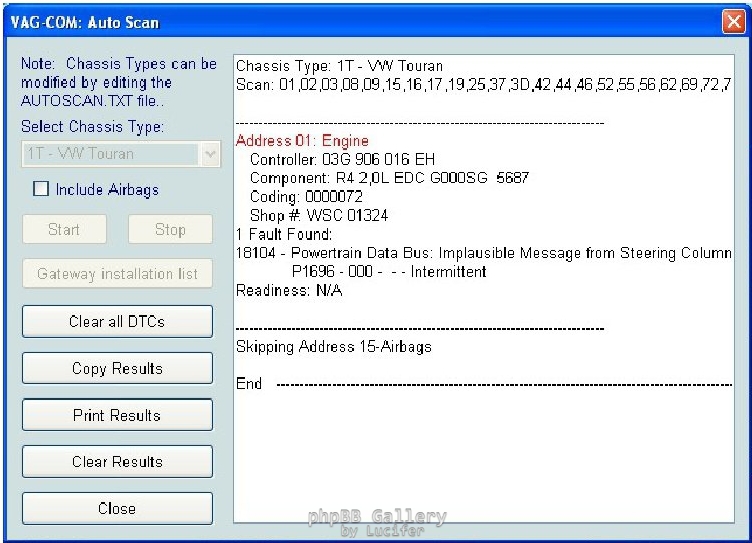Open the Gateway installation list

coord(117,274)
